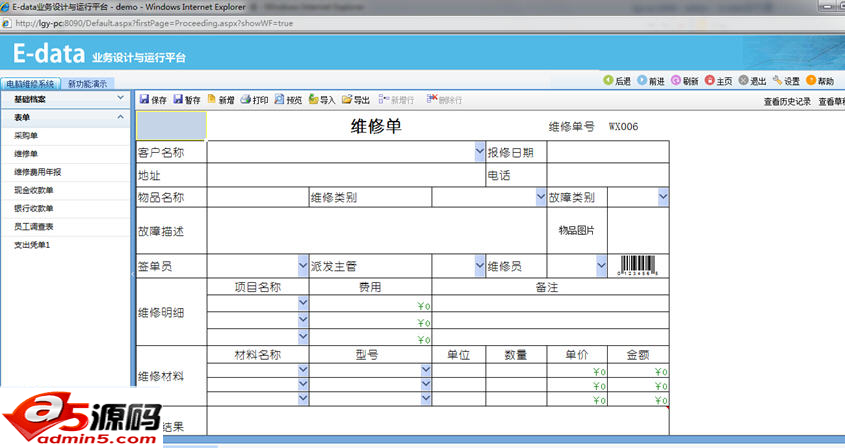The image size is (845, 448).
Task: Click the New (新增) document icon
Action: click(212, 100)
